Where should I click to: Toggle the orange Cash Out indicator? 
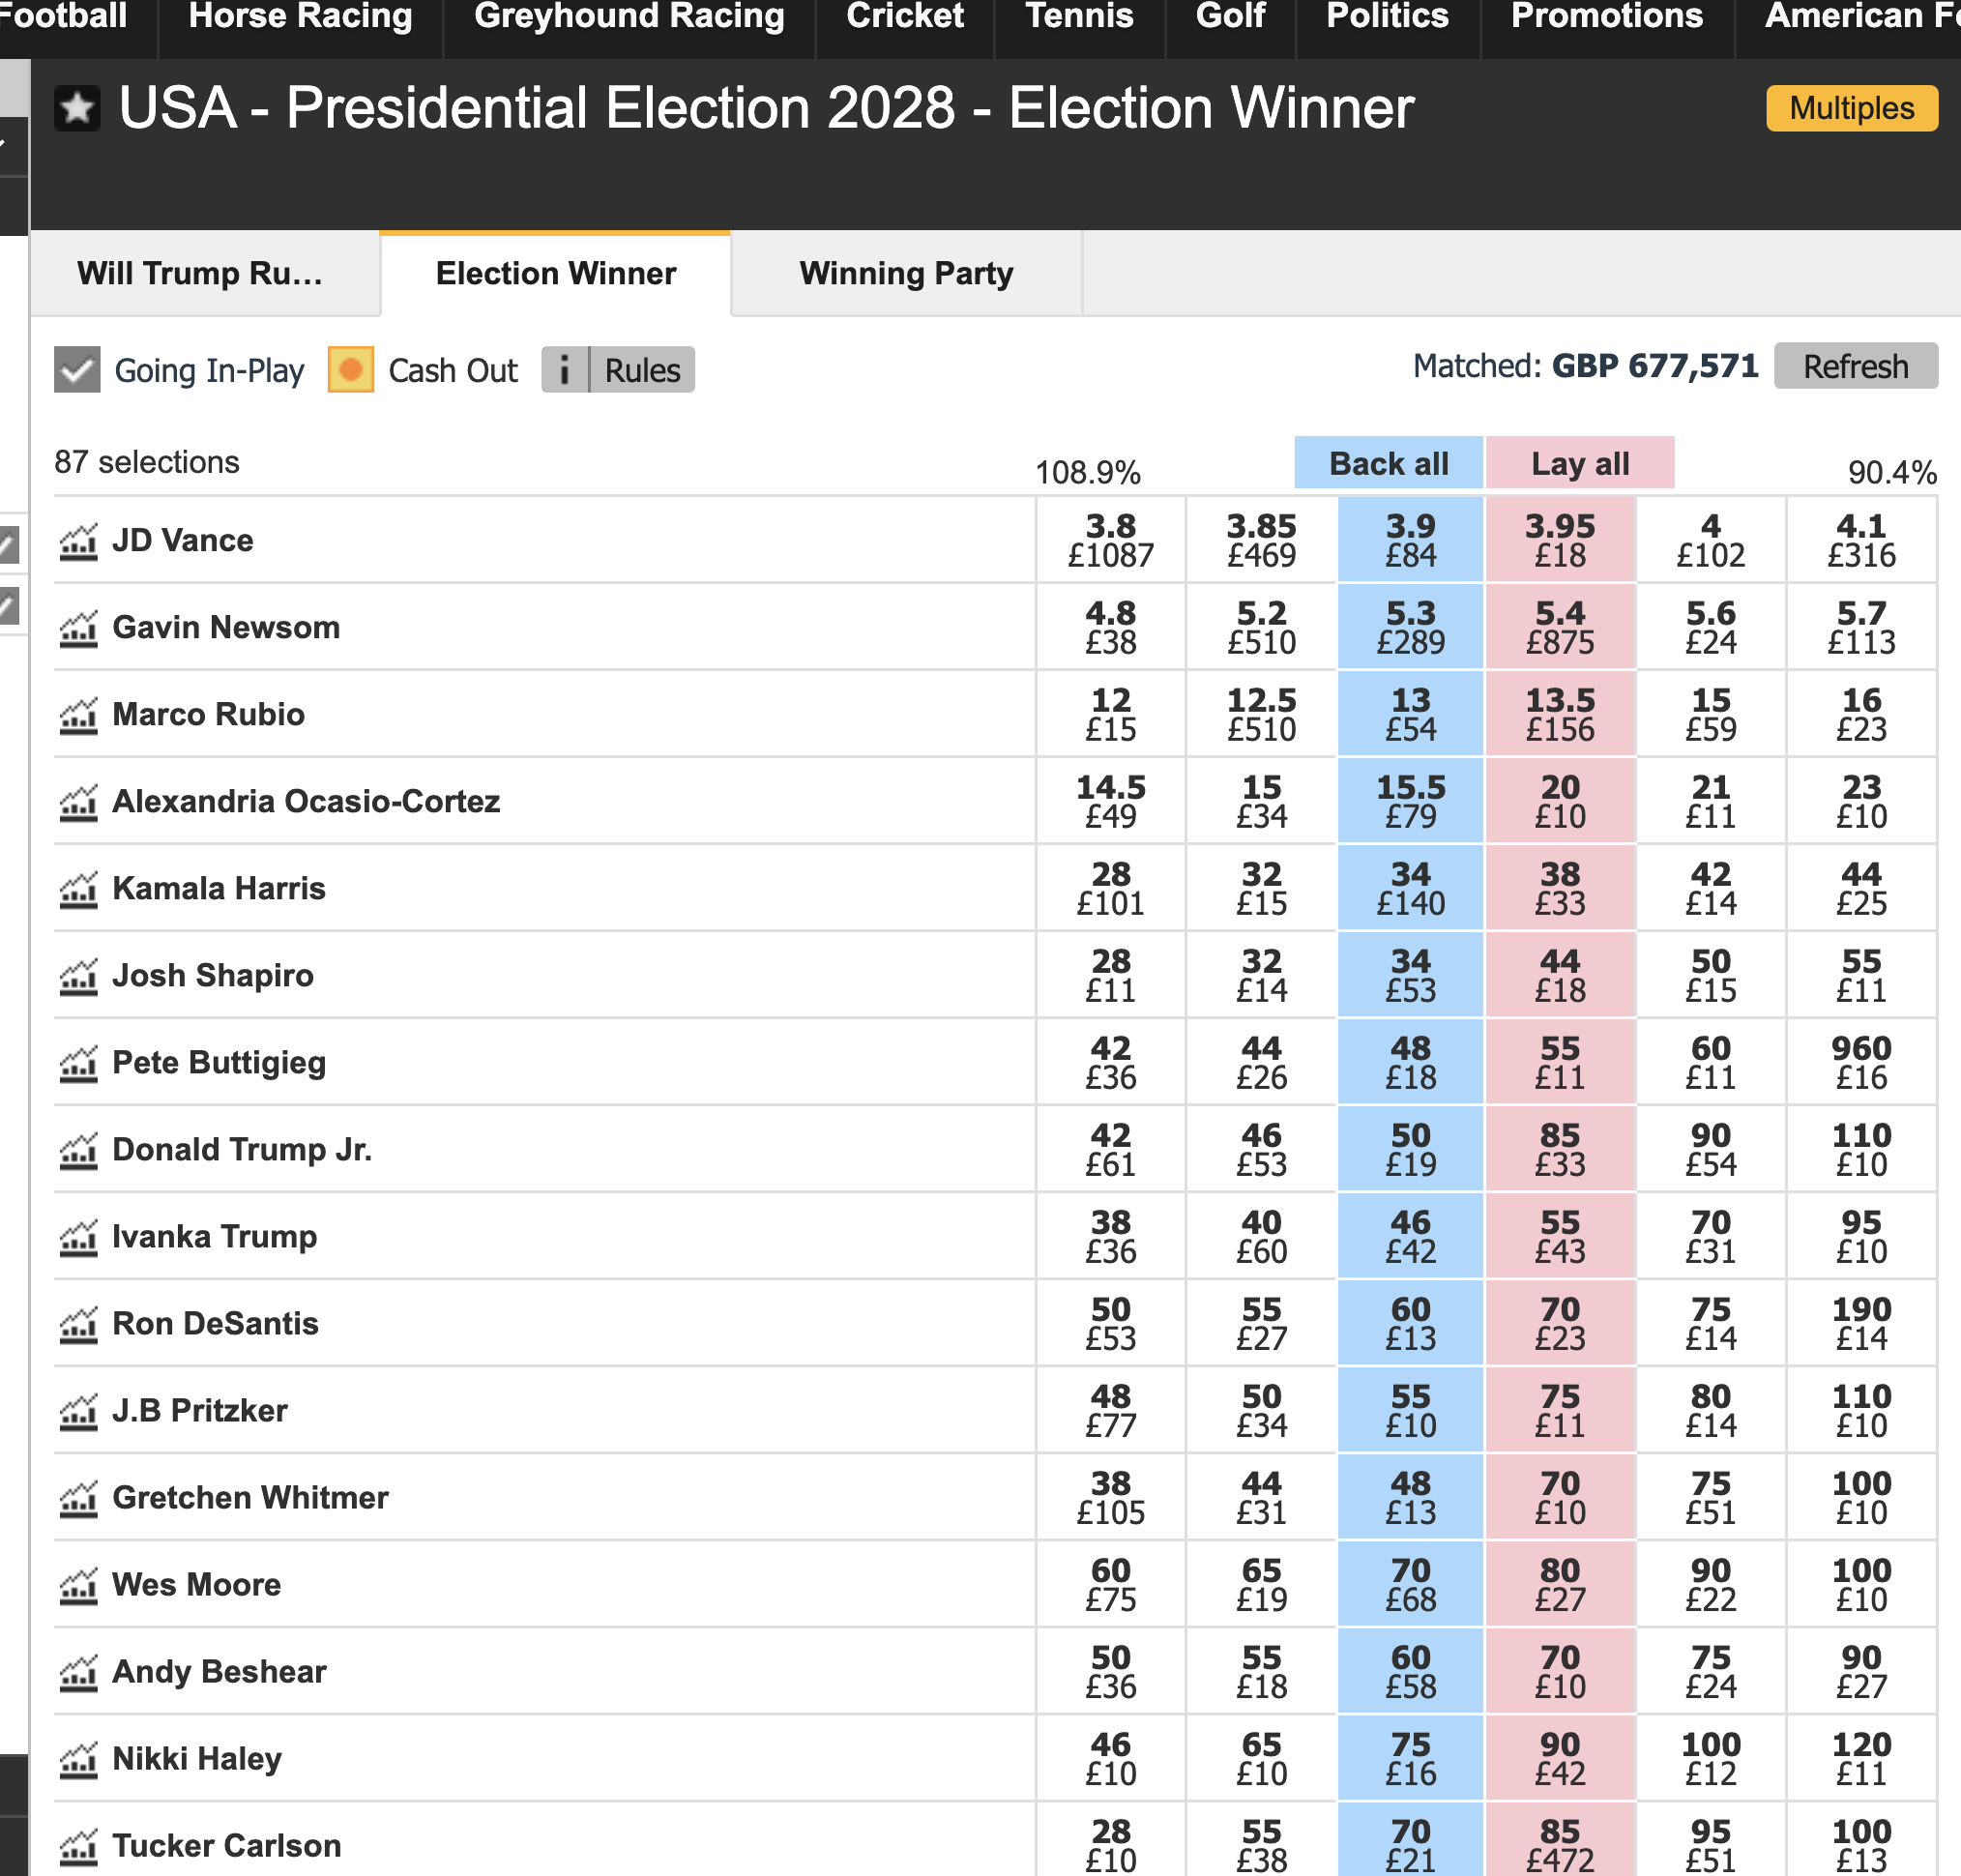click(x=351, y=370)
